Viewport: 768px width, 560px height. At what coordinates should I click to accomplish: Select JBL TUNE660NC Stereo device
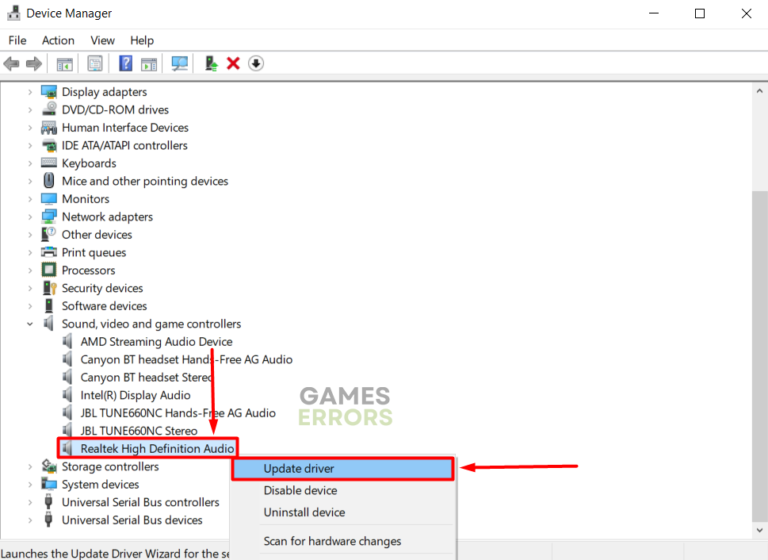tap(139, 431)
